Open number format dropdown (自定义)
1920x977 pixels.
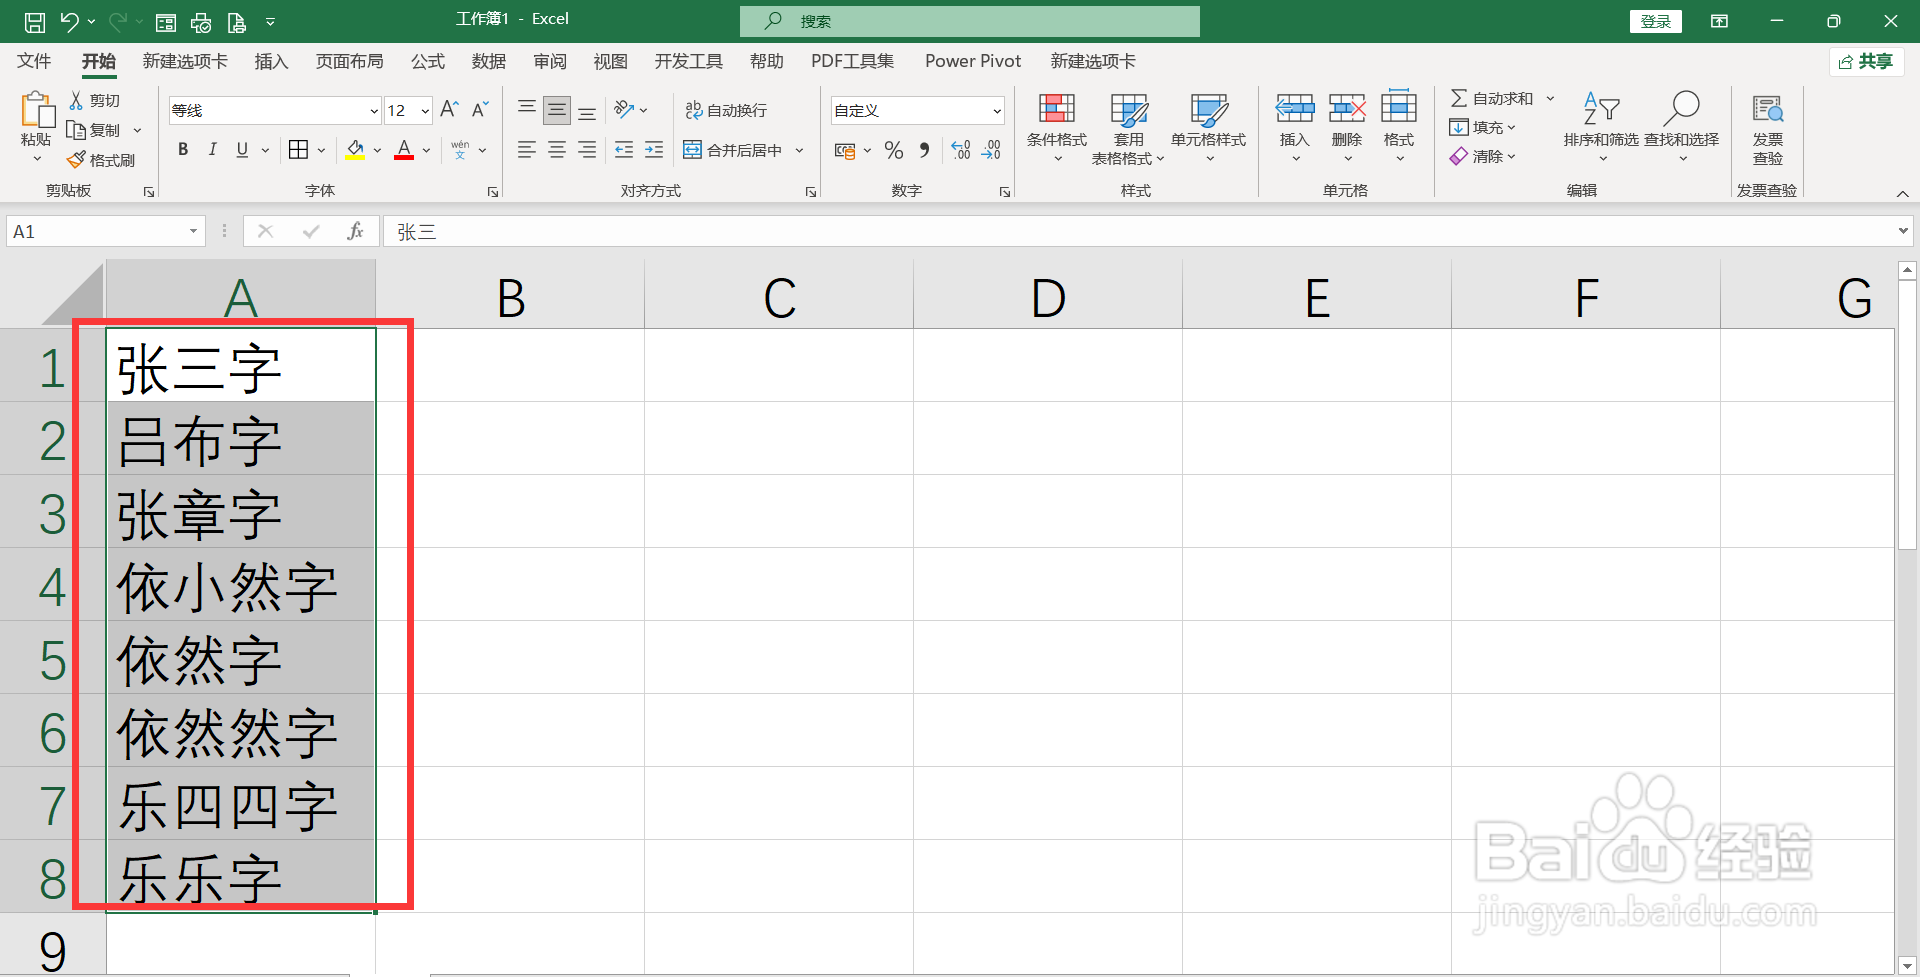pyautogui.click(x=997, y=111)
